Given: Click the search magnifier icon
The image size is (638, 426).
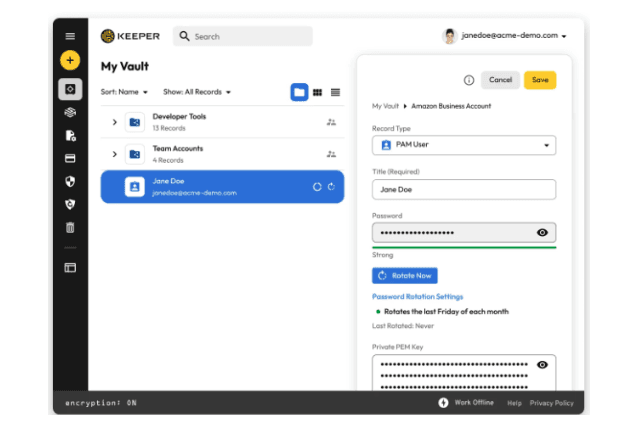Looking at the screenshot, I should [184, 36].
